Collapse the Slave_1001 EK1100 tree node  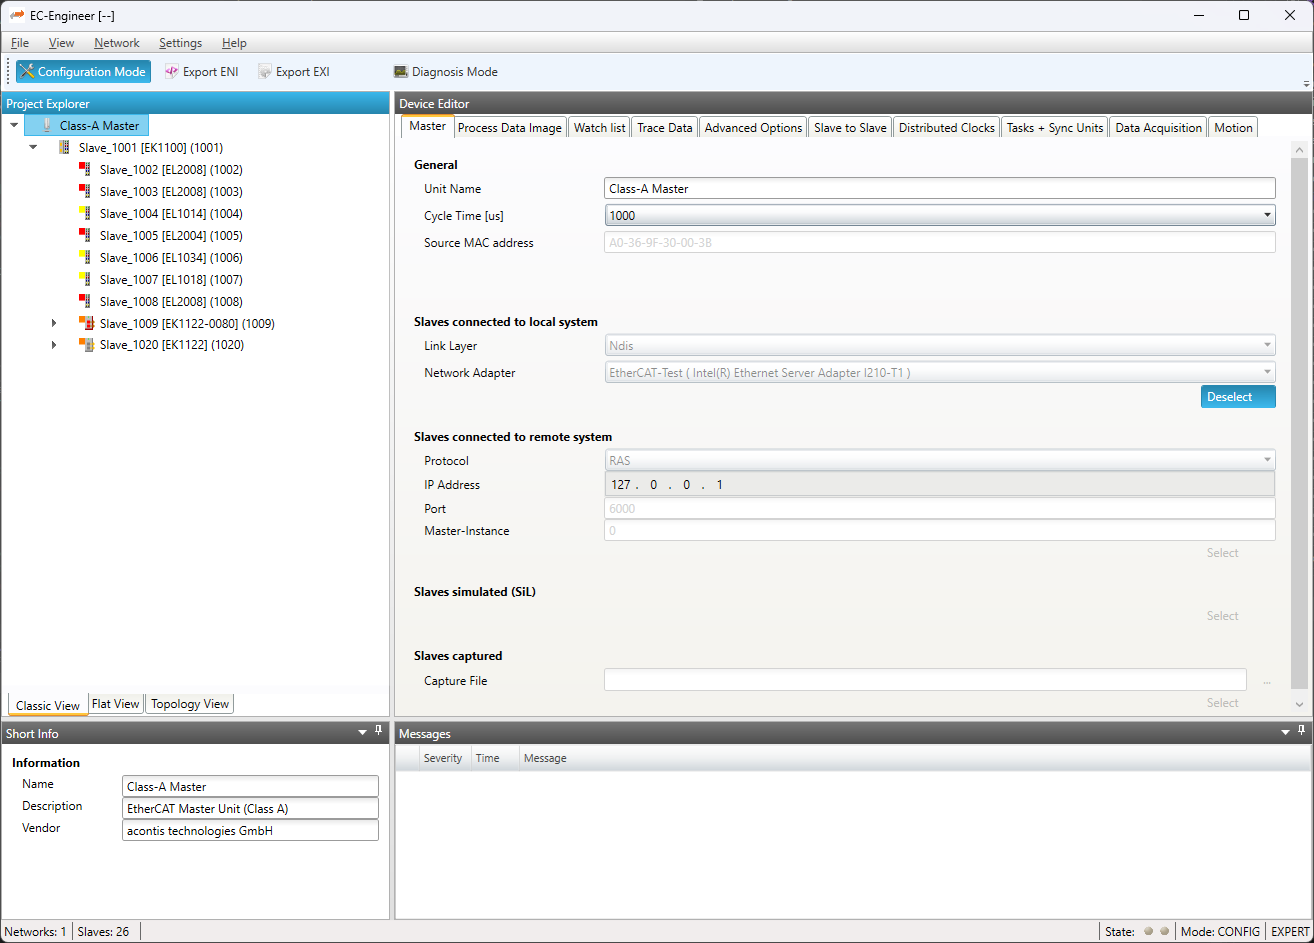[x=33, y=148]
